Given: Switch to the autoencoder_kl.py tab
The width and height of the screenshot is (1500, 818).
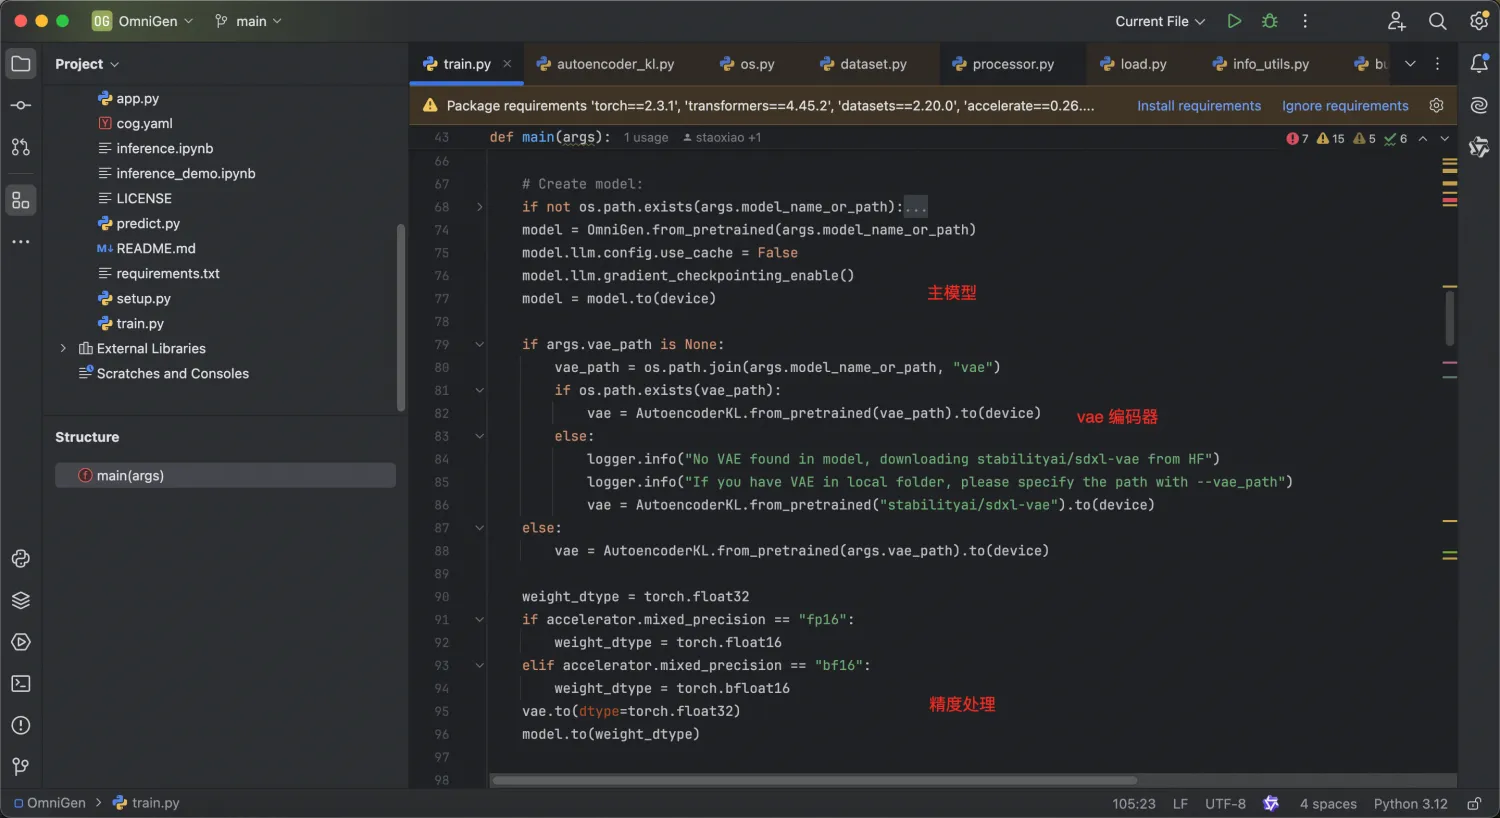Looking at the screenshot, I should pyautogui.click(x=614, y=64).
